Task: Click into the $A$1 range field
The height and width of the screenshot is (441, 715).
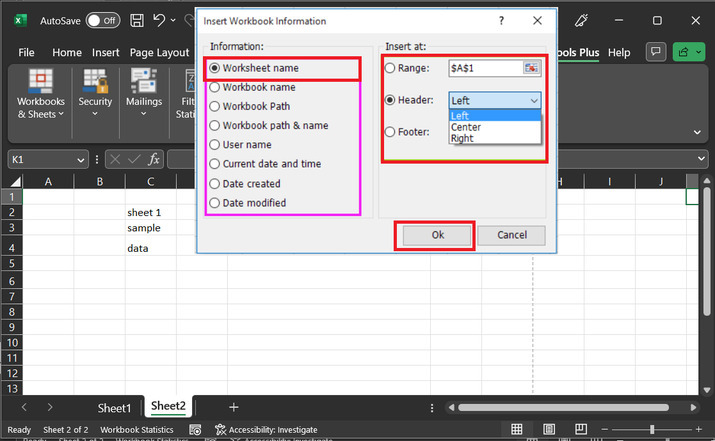Action: pos(485,68)
